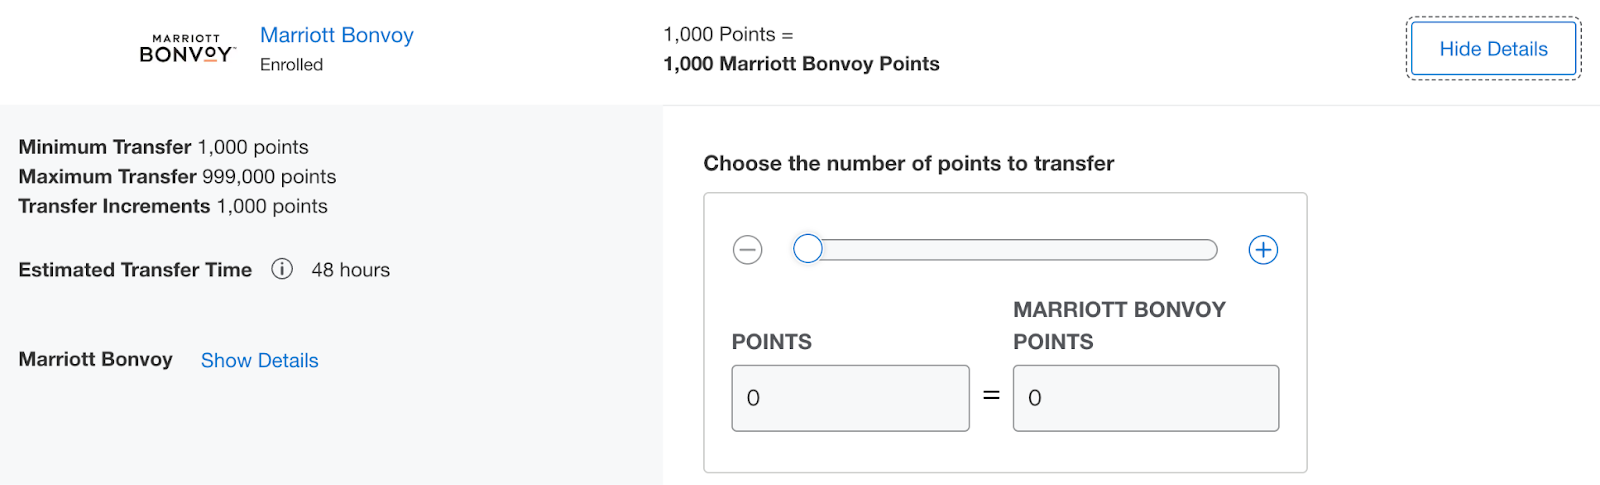Click the Maximum Transfer 999,000 points line
This screenshot has width=1600, height=485.
tap(177, 177)
